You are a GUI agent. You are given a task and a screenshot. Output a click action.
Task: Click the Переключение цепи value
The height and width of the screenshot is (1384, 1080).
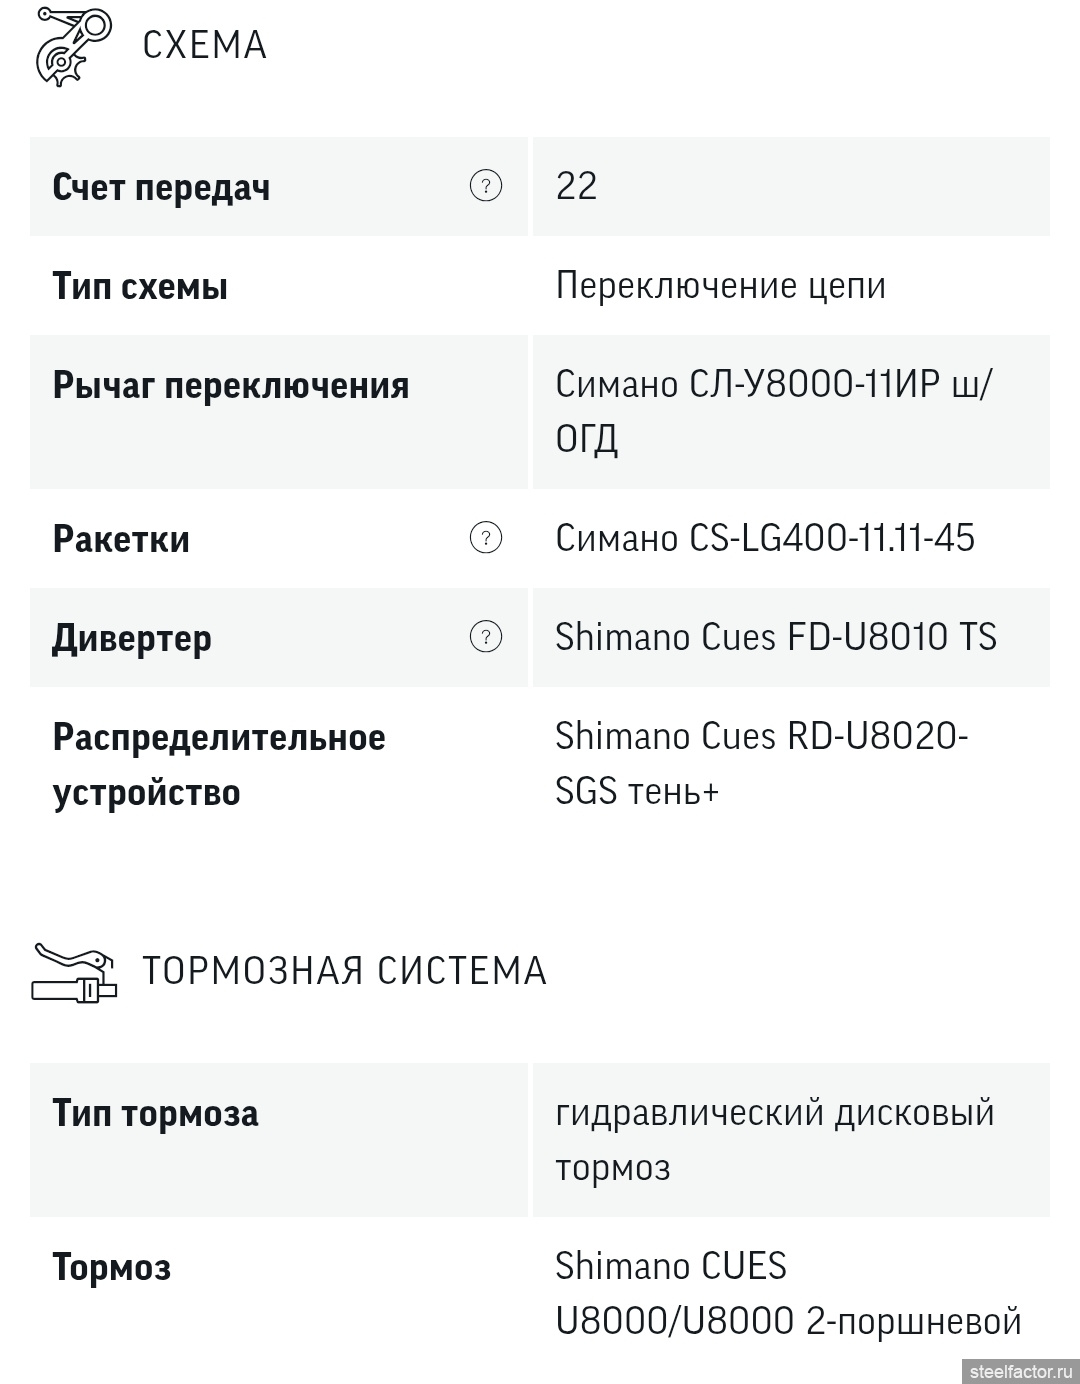(720, 286)
